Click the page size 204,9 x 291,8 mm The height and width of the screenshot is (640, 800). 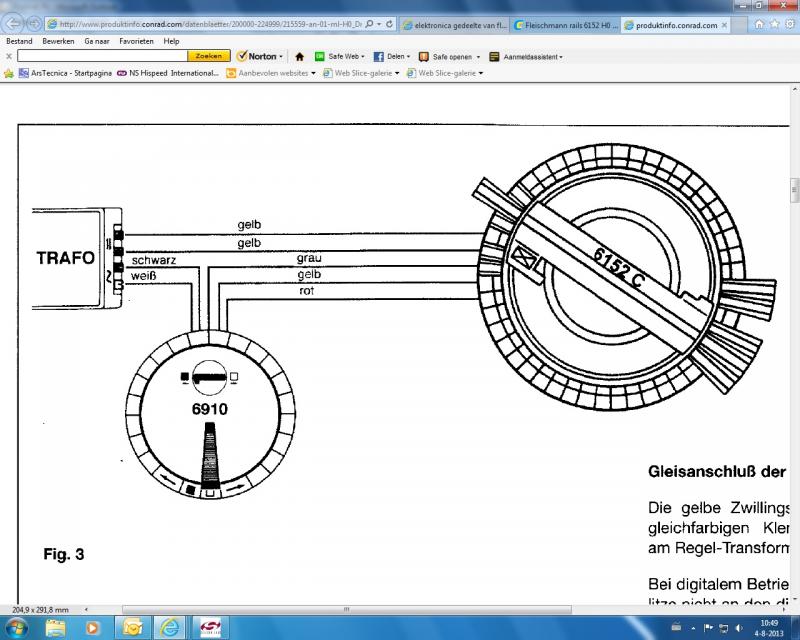point(40,610)
